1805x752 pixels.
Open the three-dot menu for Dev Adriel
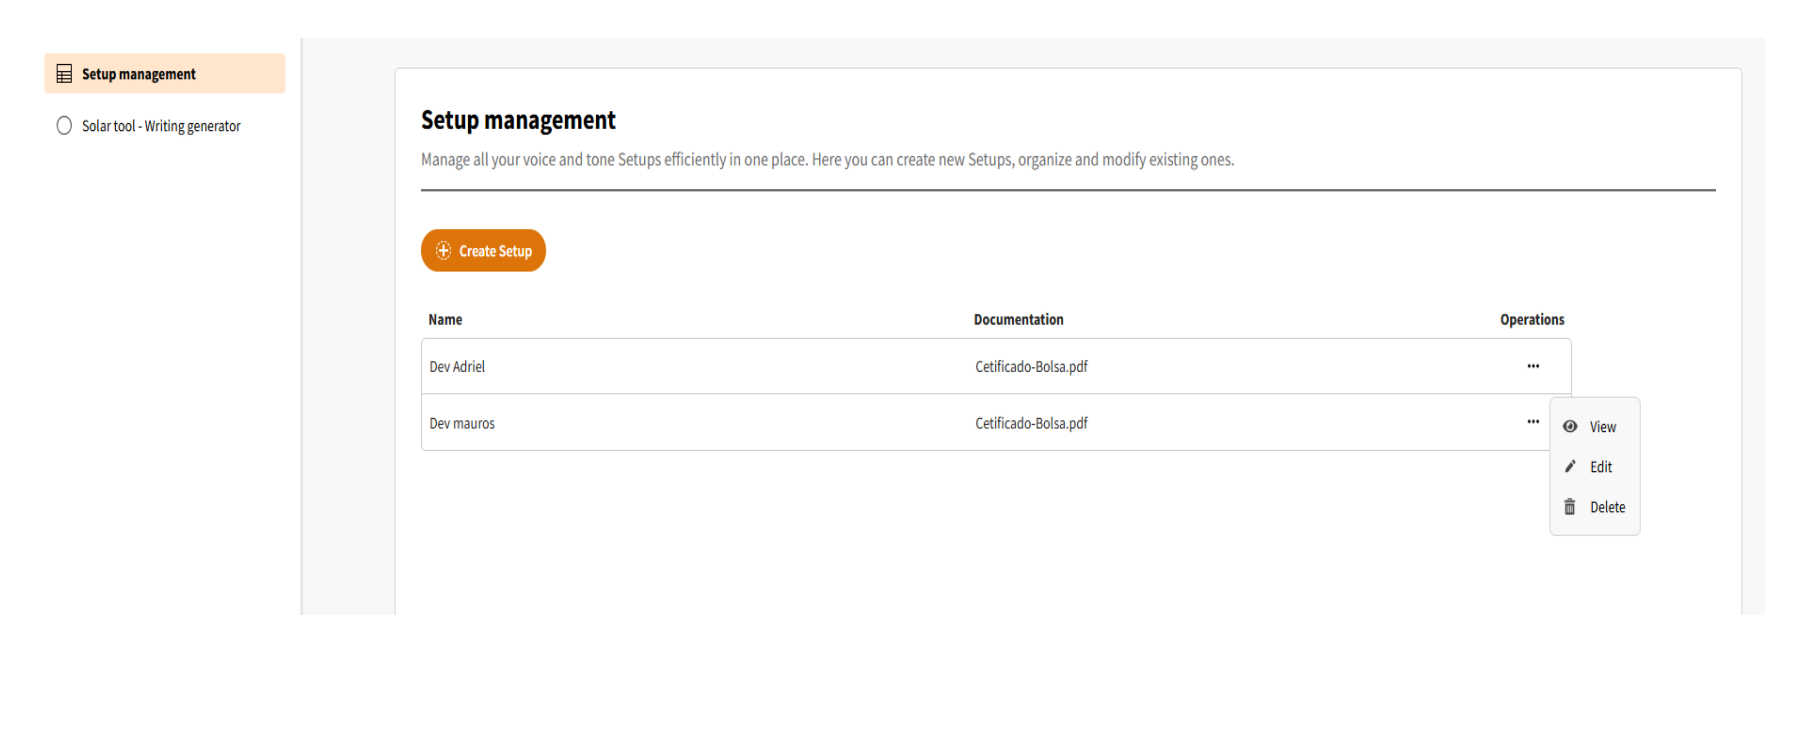[1532, 366]
